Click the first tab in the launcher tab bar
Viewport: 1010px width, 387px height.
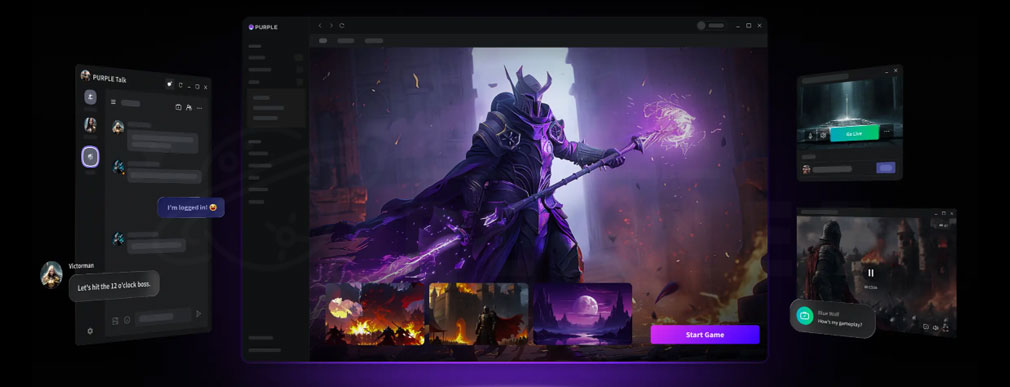tap(323, 41)
